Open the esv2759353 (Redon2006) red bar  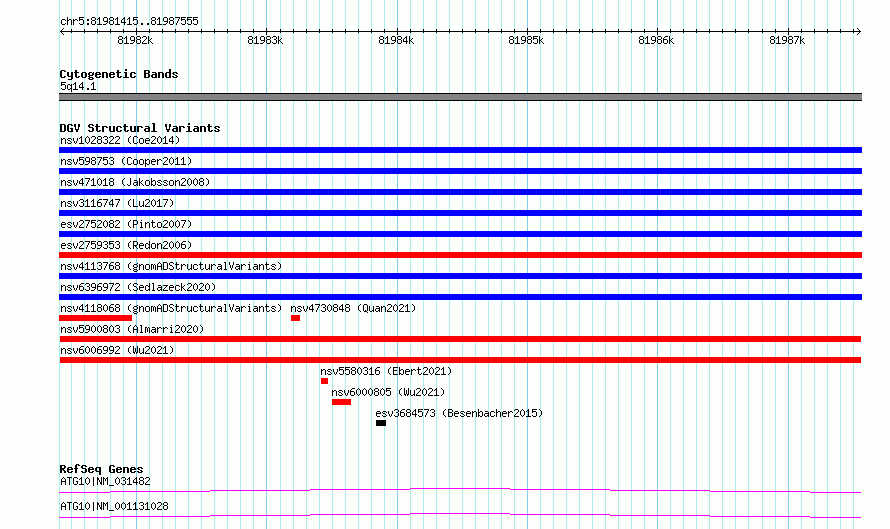pyautogui.click(x=460, y=255)
